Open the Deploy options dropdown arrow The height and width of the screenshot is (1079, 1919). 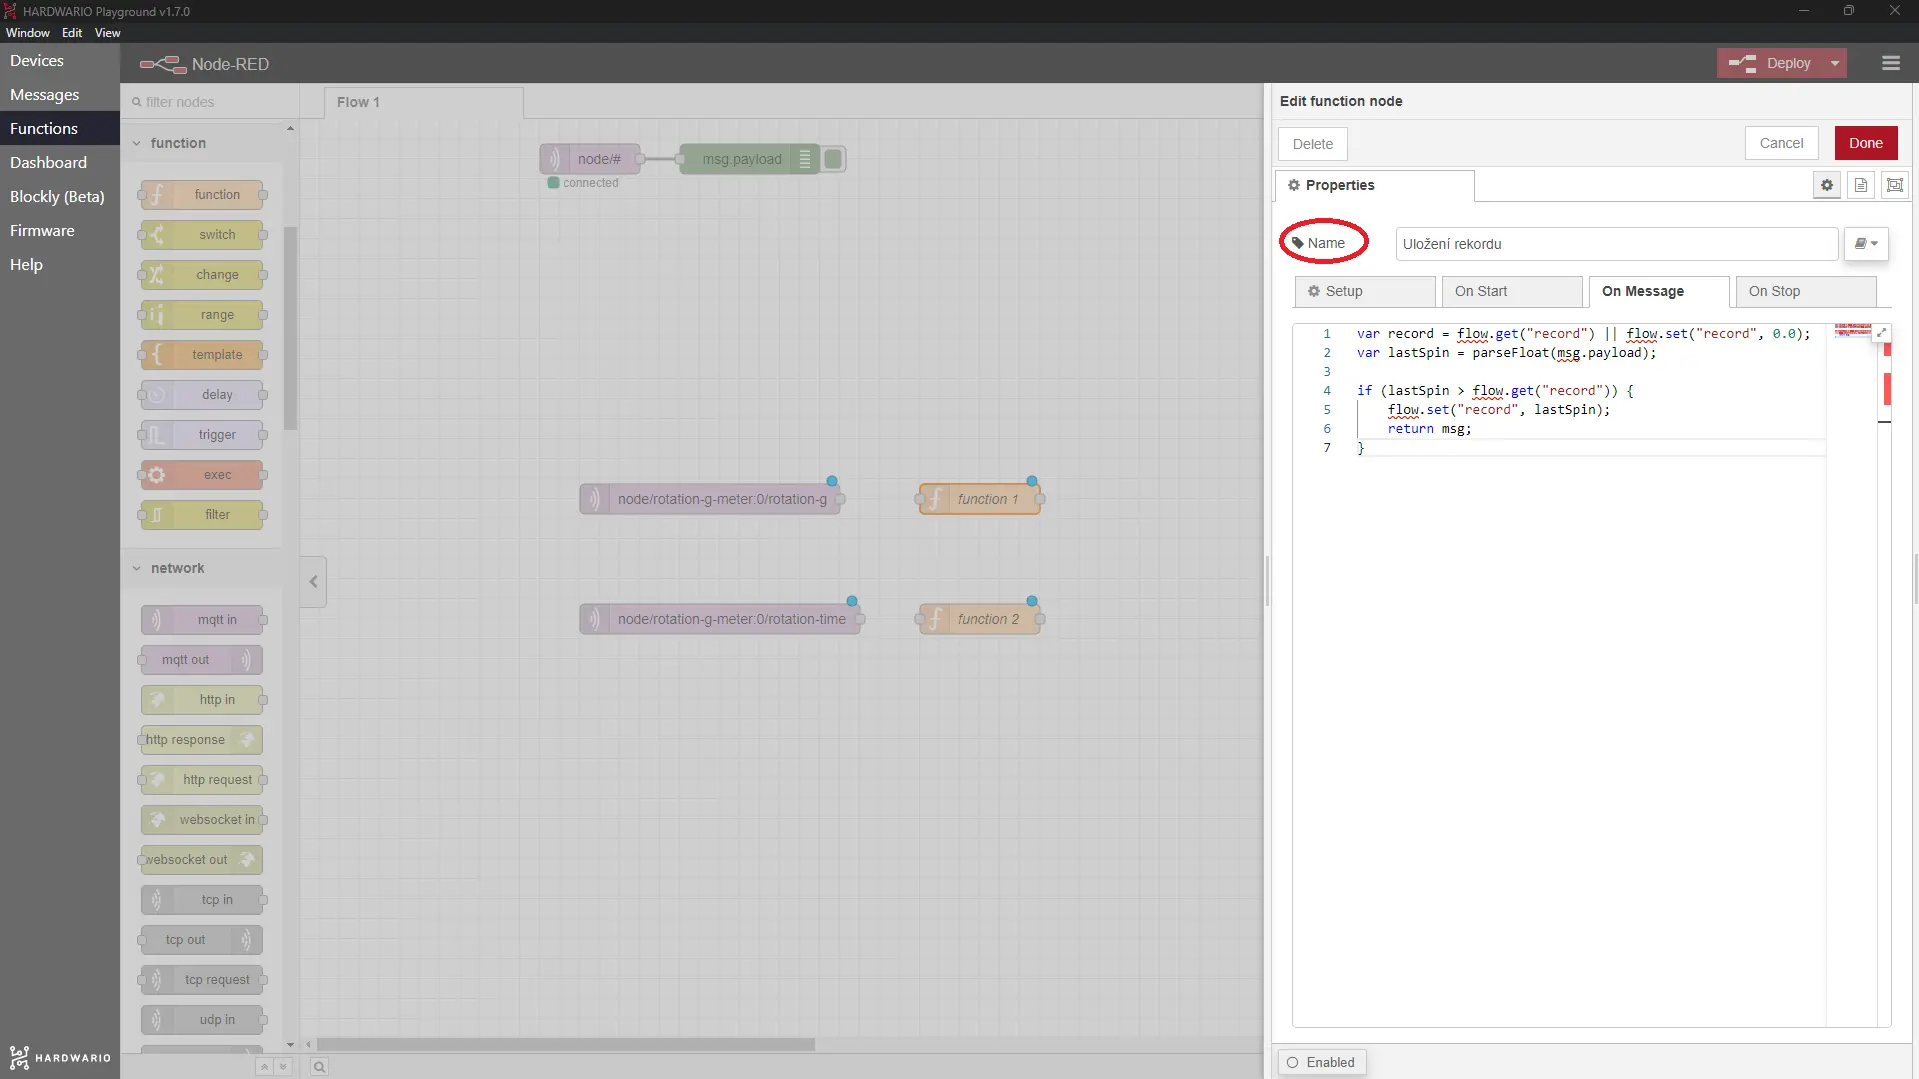click(x=1834, y=63)
